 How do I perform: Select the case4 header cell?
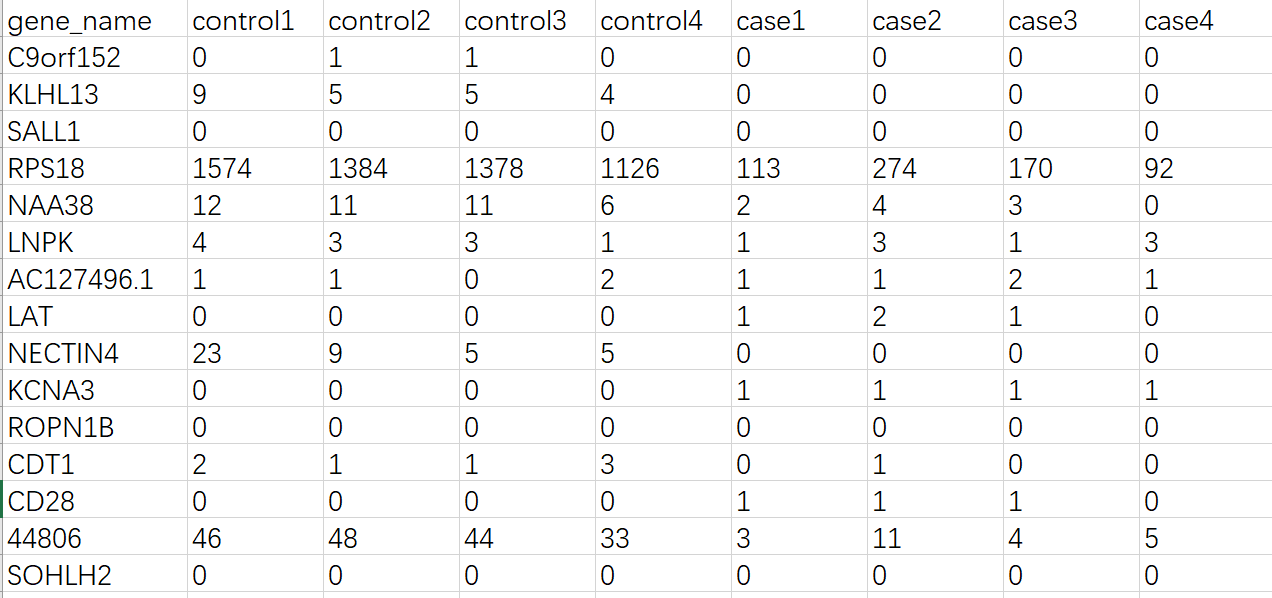coord(1179,21)
